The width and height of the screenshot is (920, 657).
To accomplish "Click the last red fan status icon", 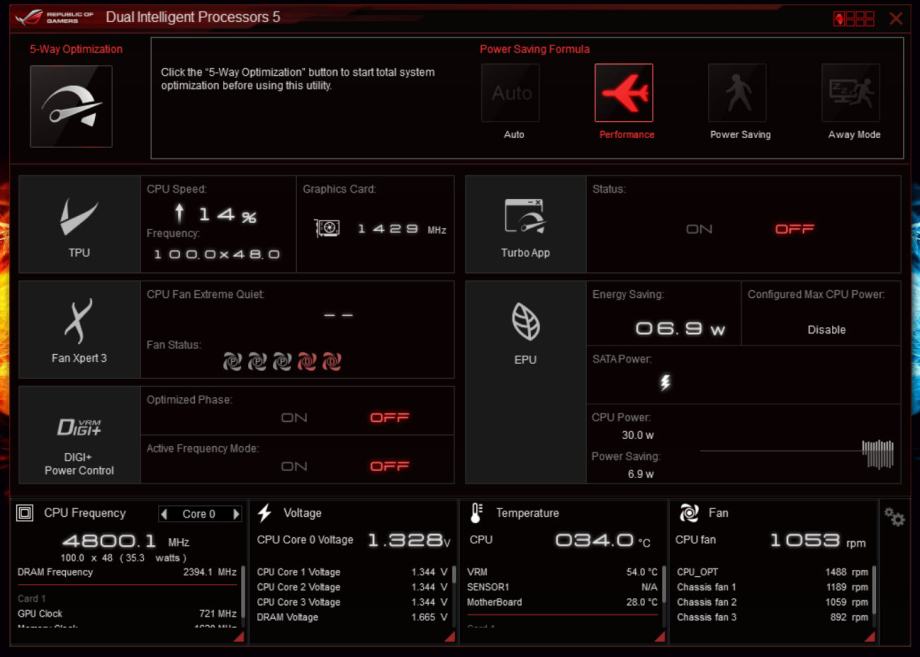I will pyautogui.click(x=332, y=362).
